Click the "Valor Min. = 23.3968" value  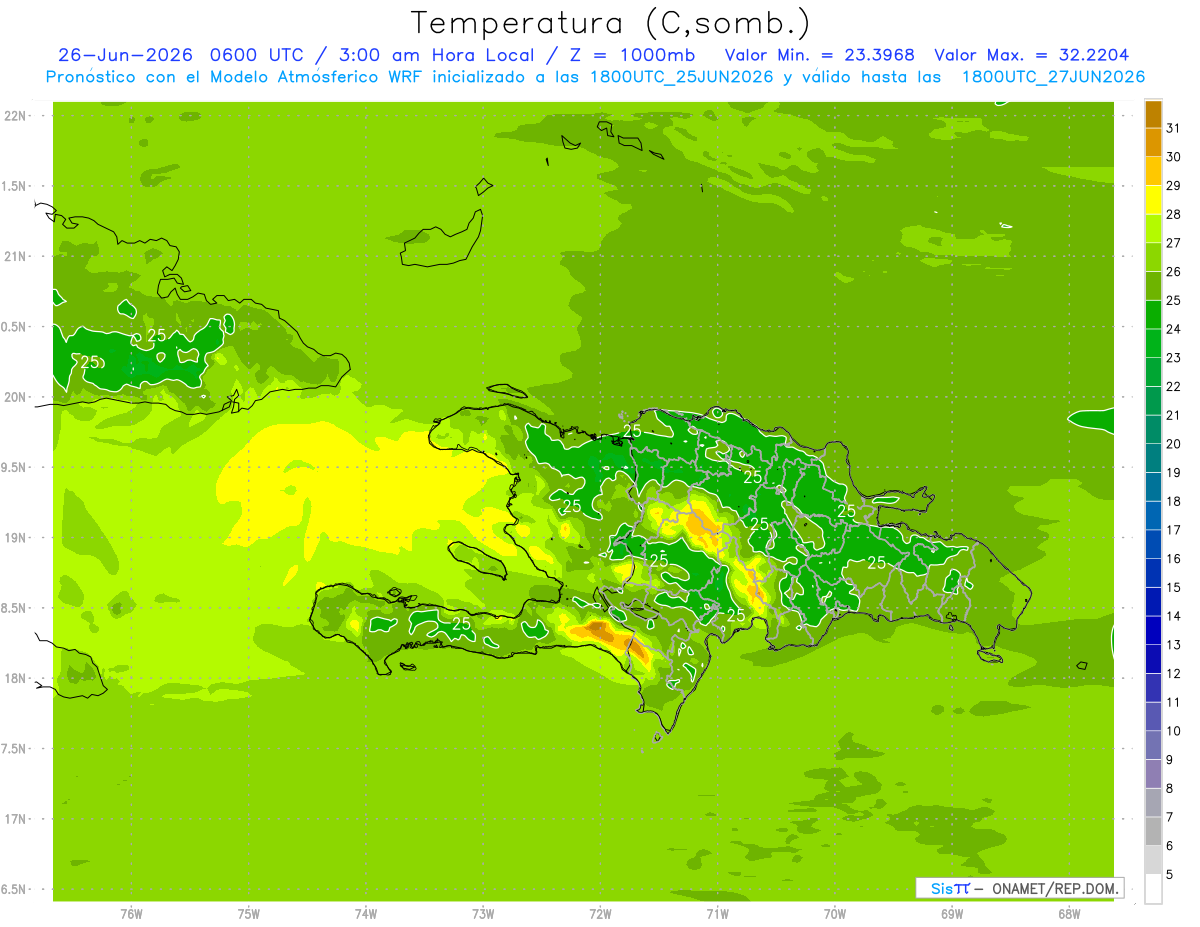(820, 55)
